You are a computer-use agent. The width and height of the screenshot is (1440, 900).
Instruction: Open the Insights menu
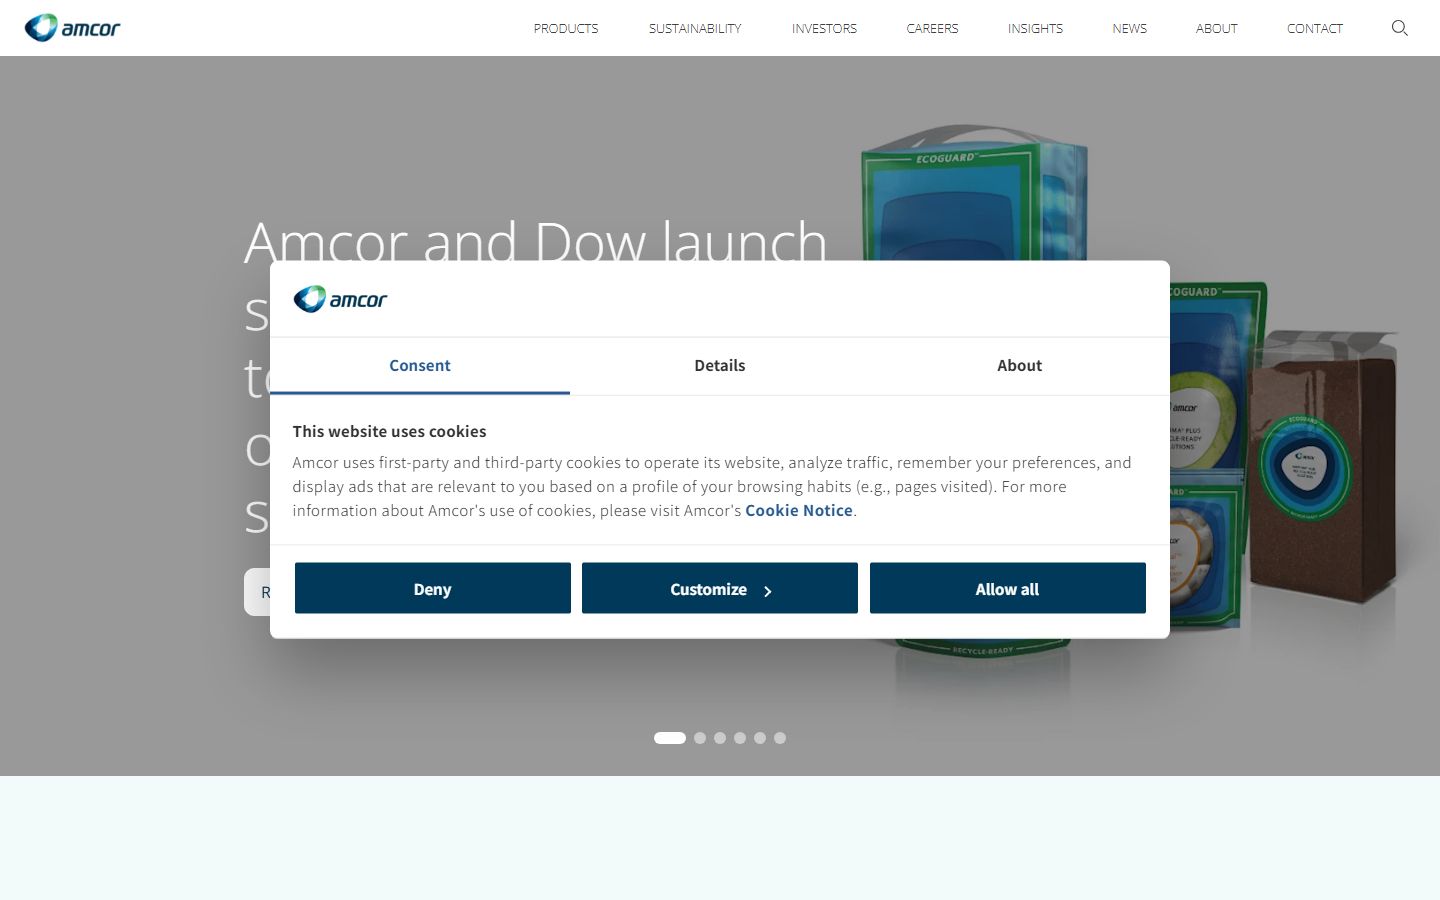1035,28
